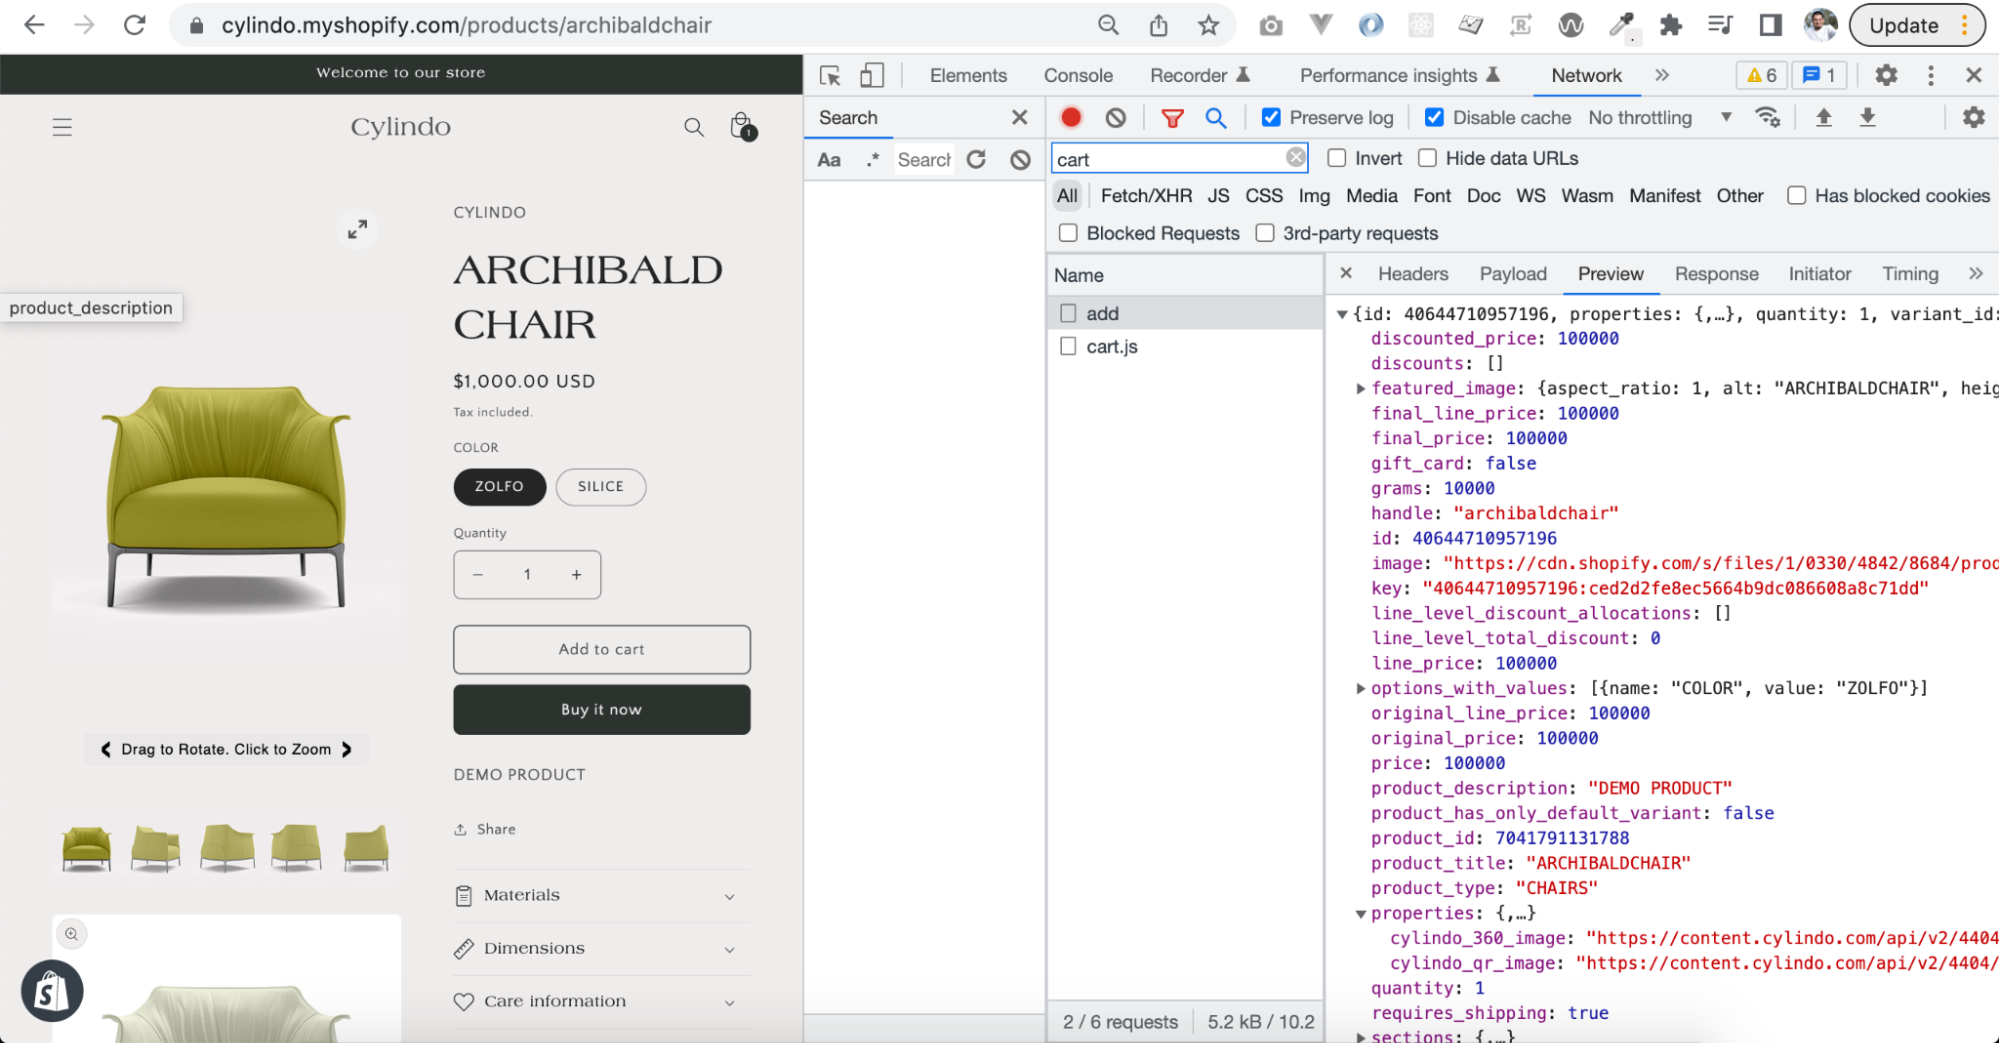Select ZOLFO color option
This screenshot has height=1044, width=1999.
coord(499,486)
